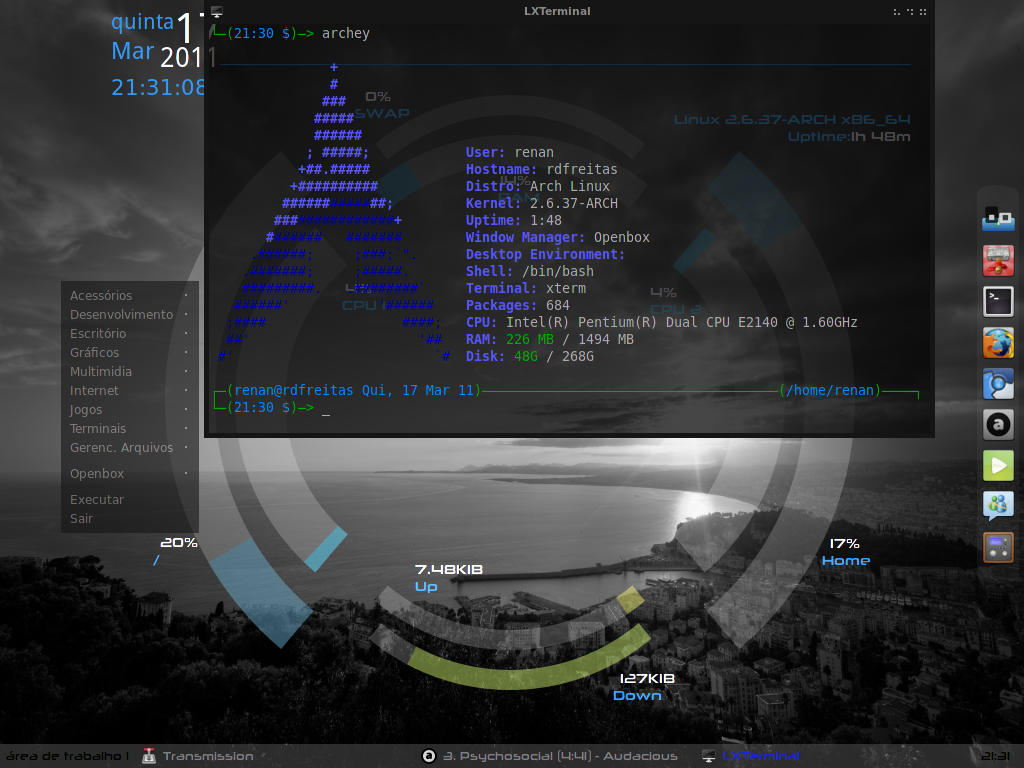The width and height of the screenshot is (1024, 768).
Task: Launch the terminal icon in the dock
Action: (x=998, y=302)
